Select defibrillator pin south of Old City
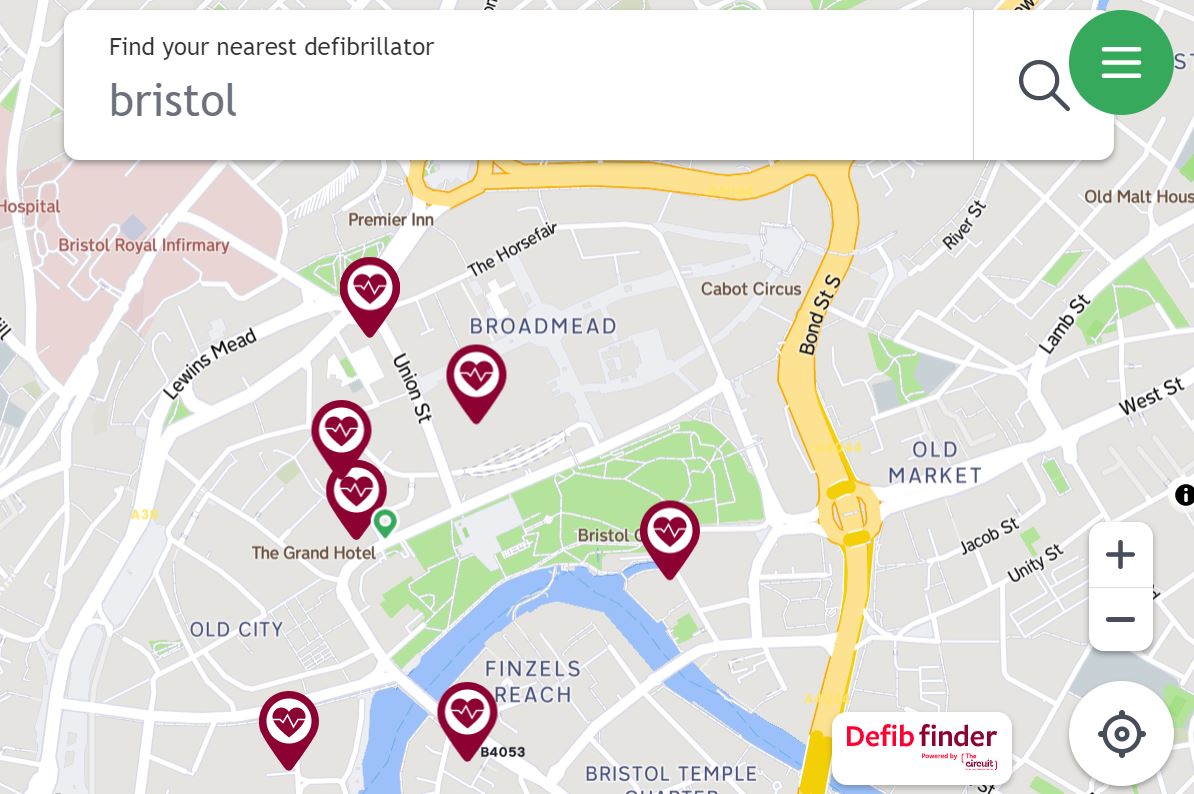The image size is (1194, 794). [x=289, y=729]
